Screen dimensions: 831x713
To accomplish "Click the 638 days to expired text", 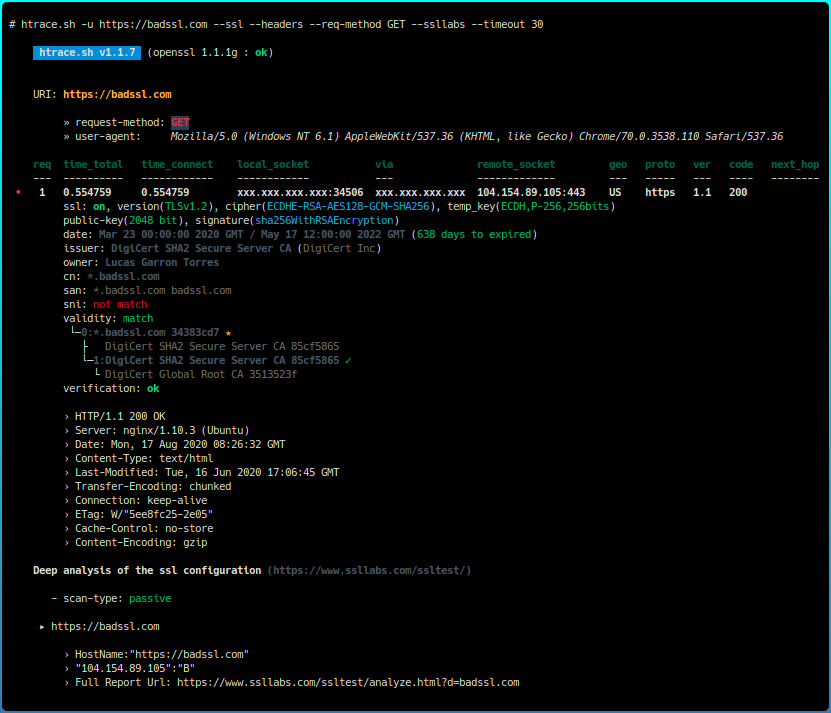I will click(x=474, y=234).
